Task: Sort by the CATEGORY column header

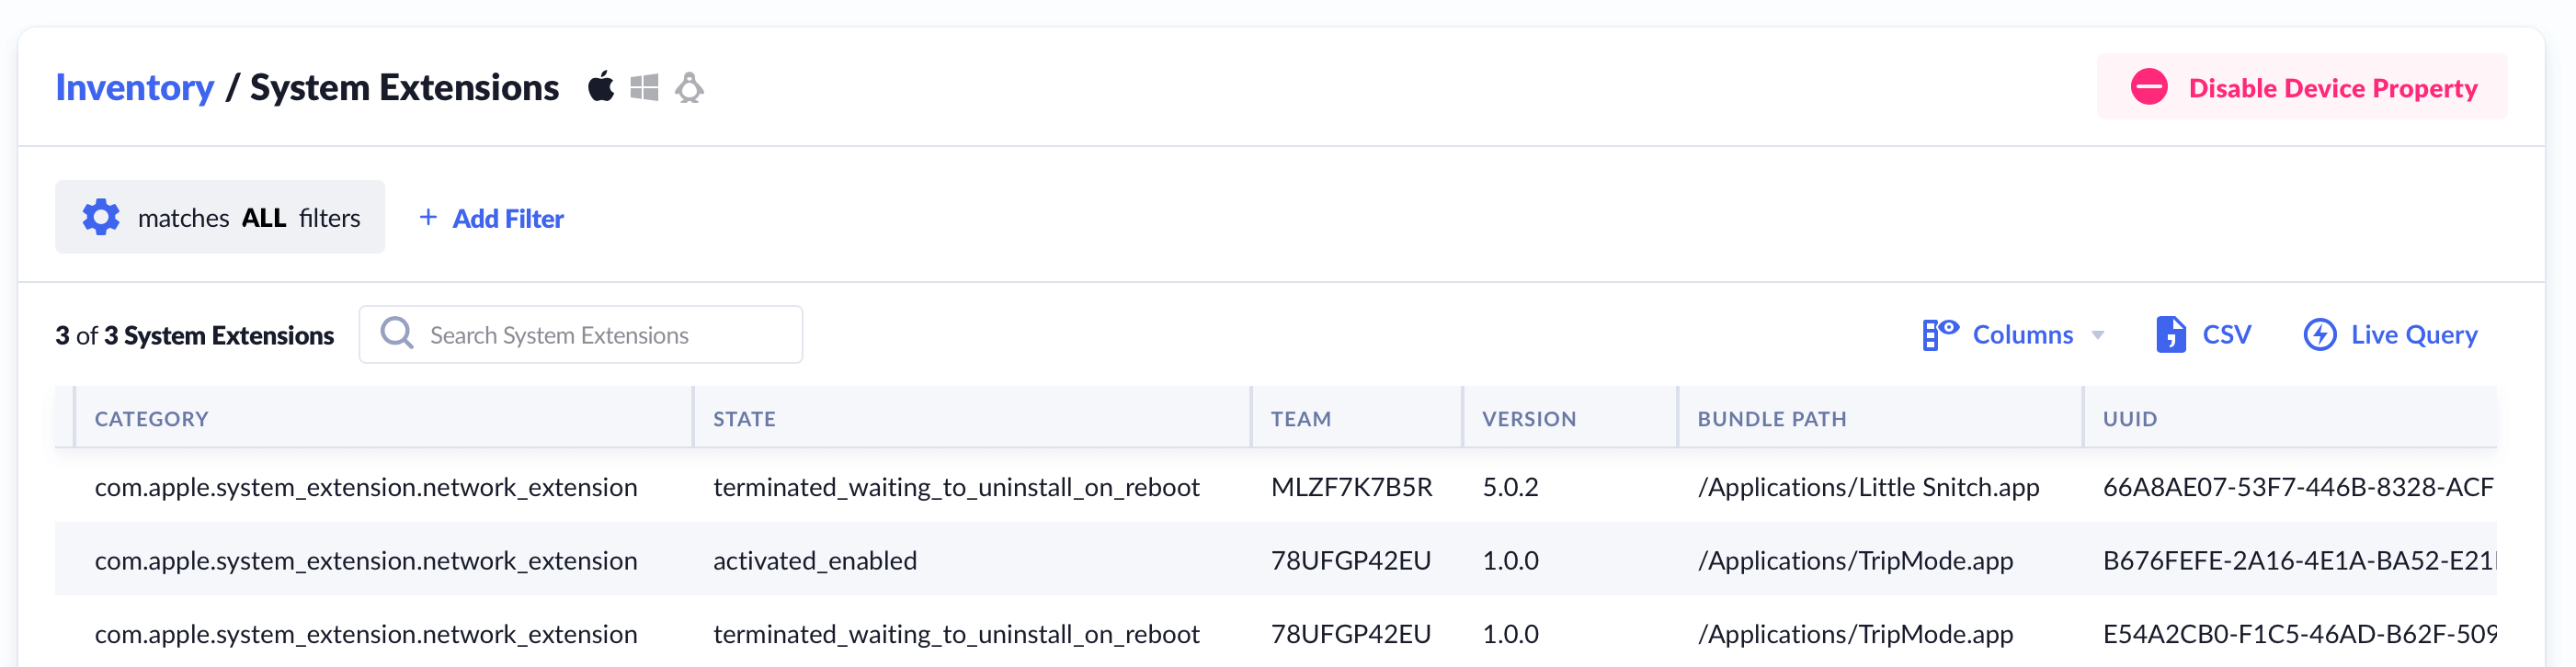Action: point(152,419)
